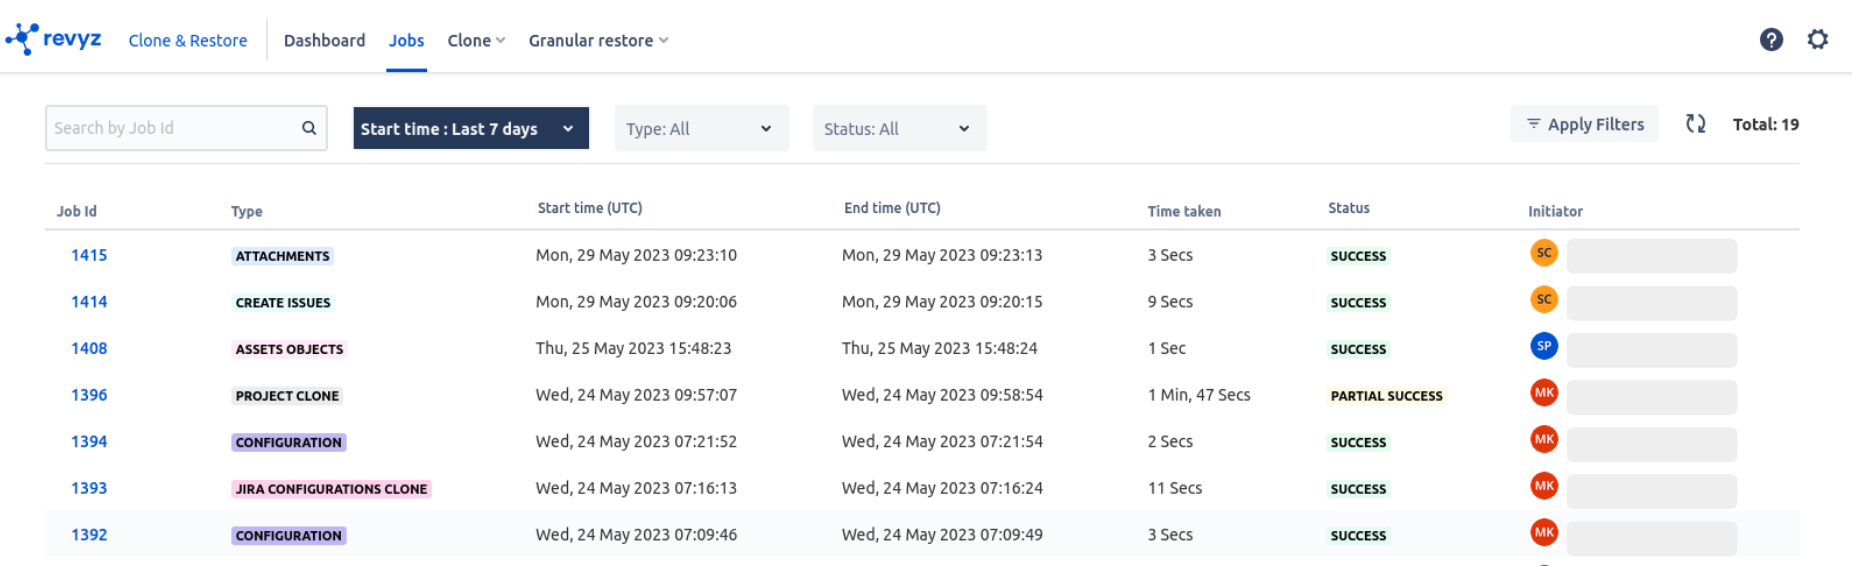Open the Status: All filter dropdown
The image size is (1875, 567).
click(x=898, y=129)
